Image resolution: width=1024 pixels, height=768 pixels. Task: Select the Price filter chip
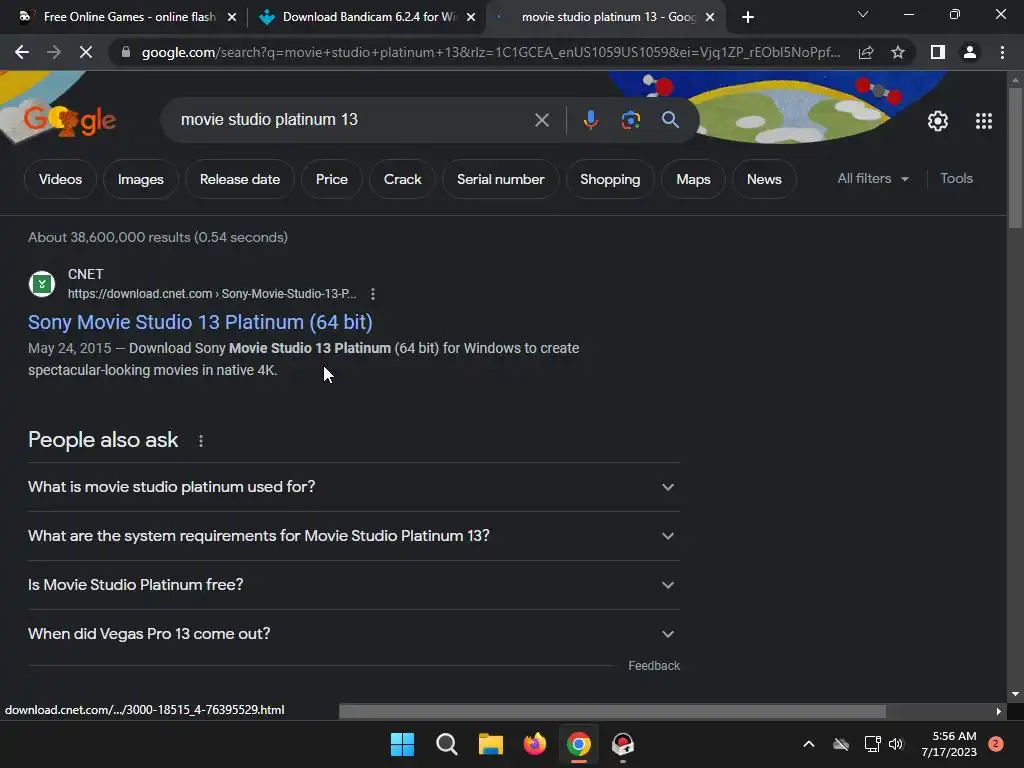(x=332, y=180)
